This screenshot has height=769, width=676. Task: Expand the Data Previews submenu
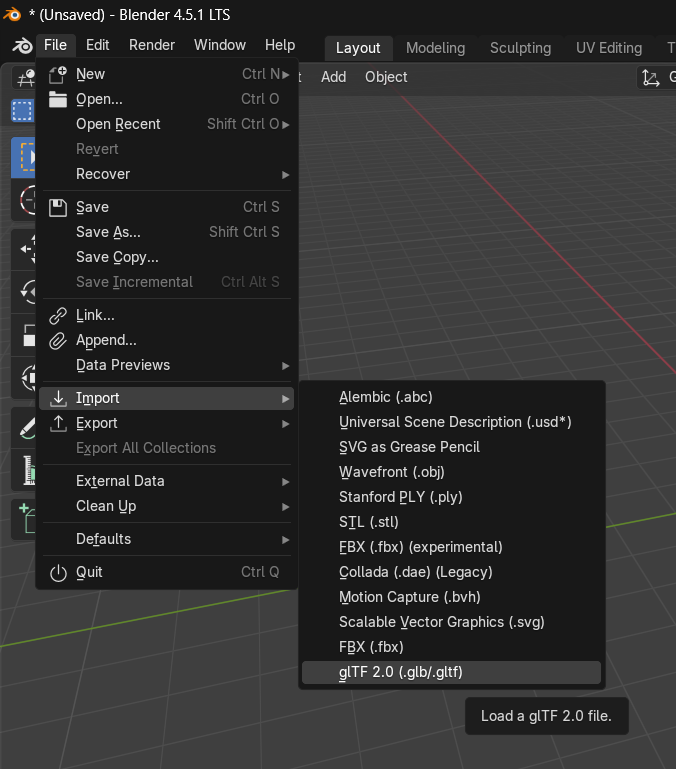tap(167, 365)
